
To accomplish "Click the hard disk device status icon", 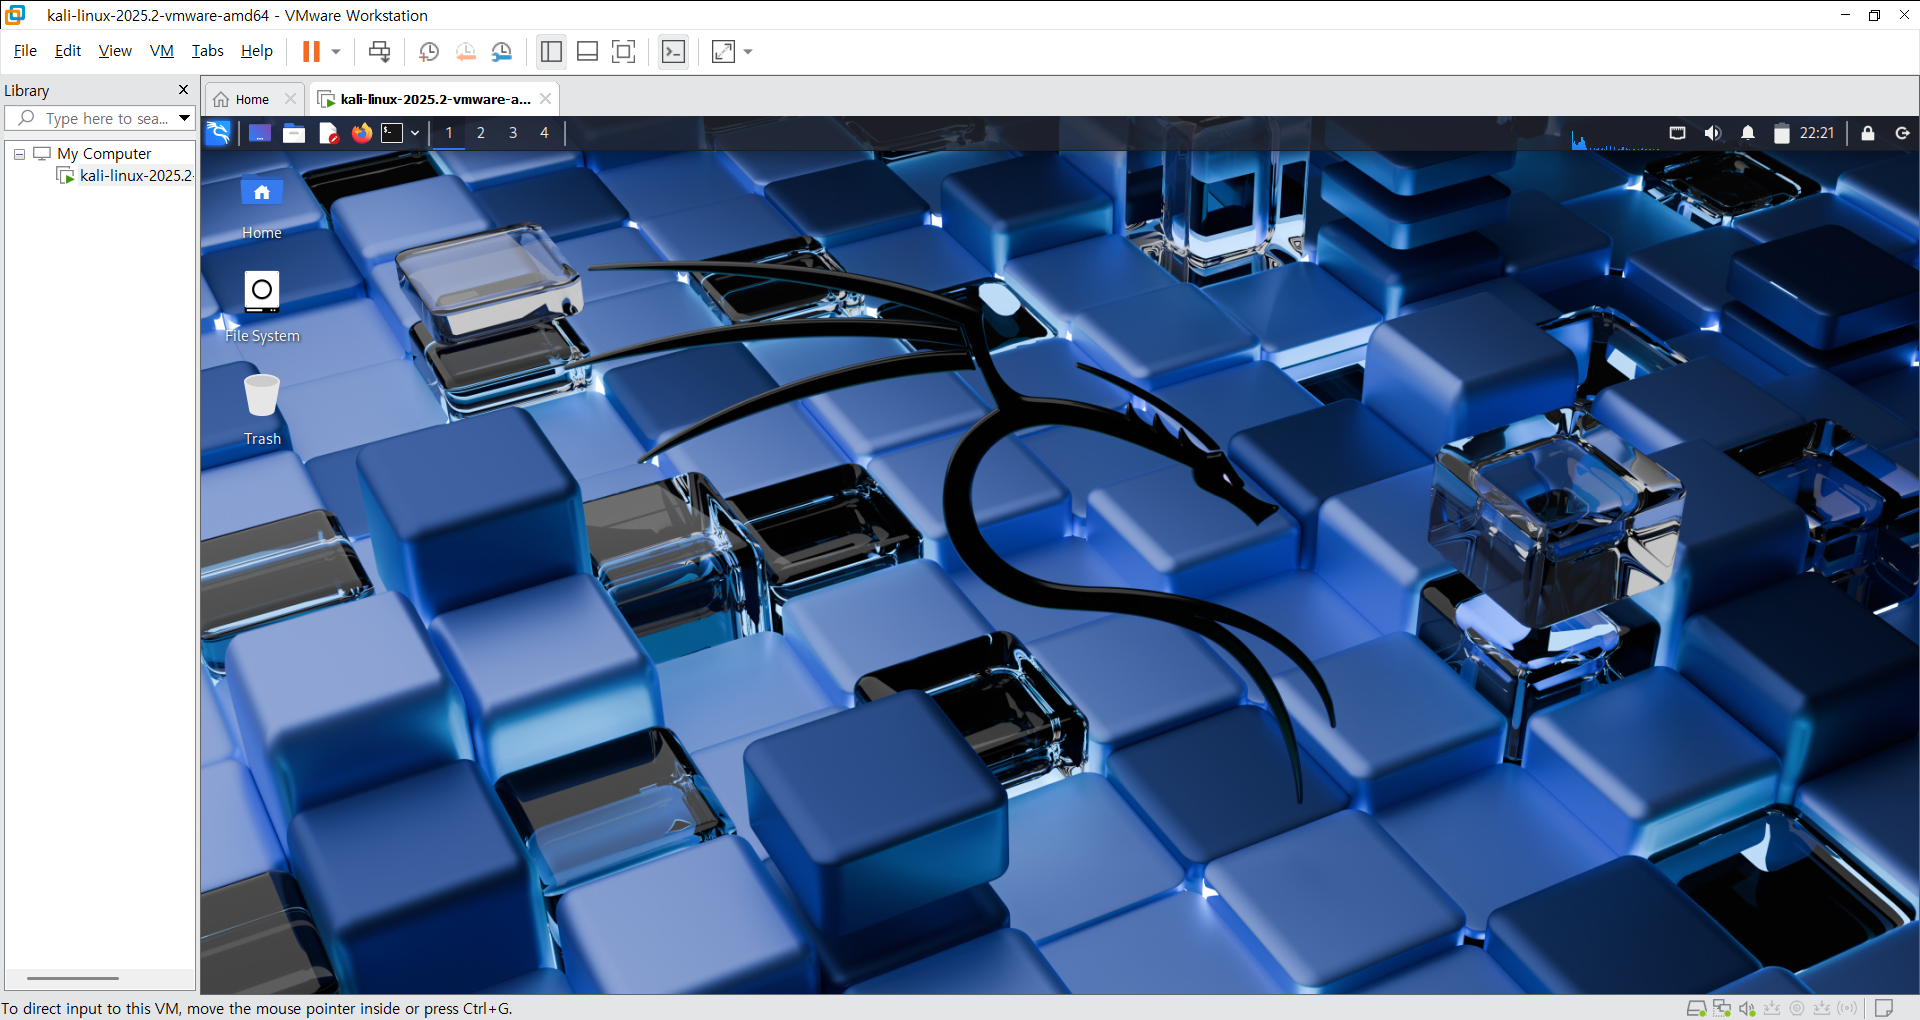I will [1697, 1008].
